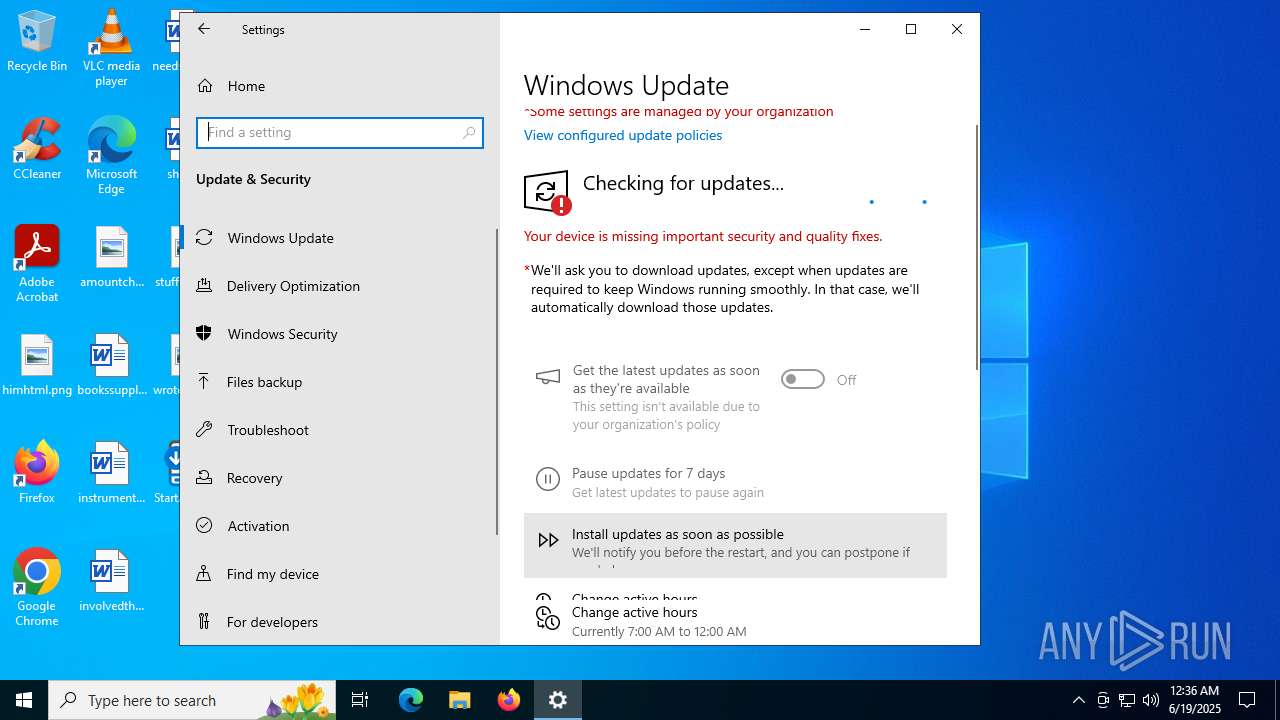Open instrument... Word document on desktop
This screenshot has width=1280, height=720.
coord(111,473)
